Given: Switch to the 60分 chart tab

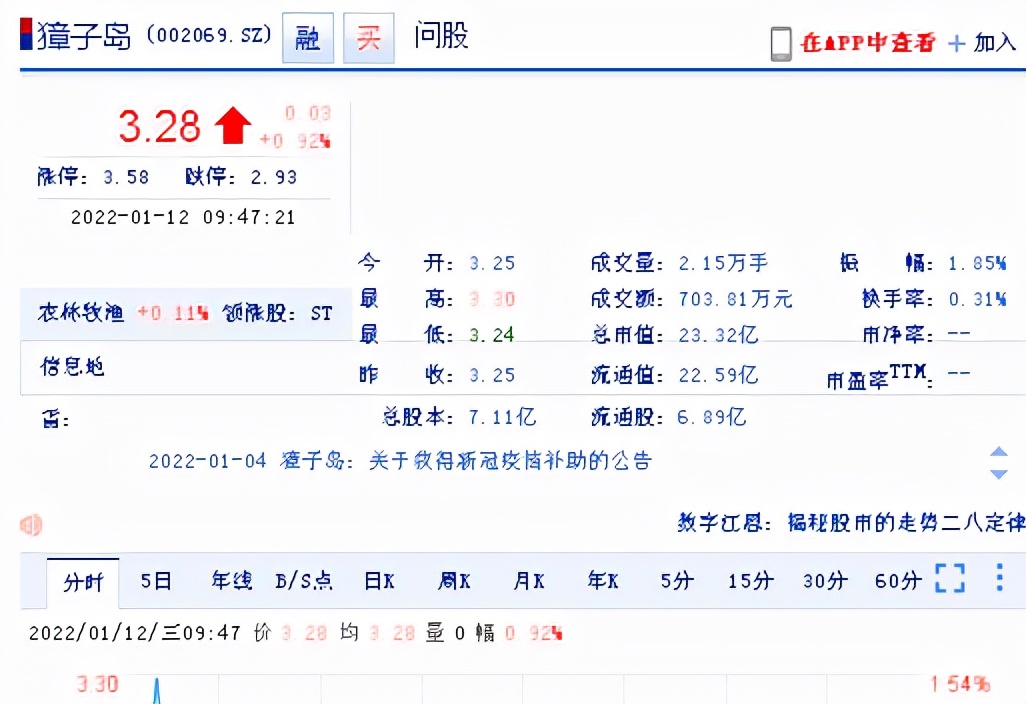Looking at the screenshot, I should tap(898, 581).
